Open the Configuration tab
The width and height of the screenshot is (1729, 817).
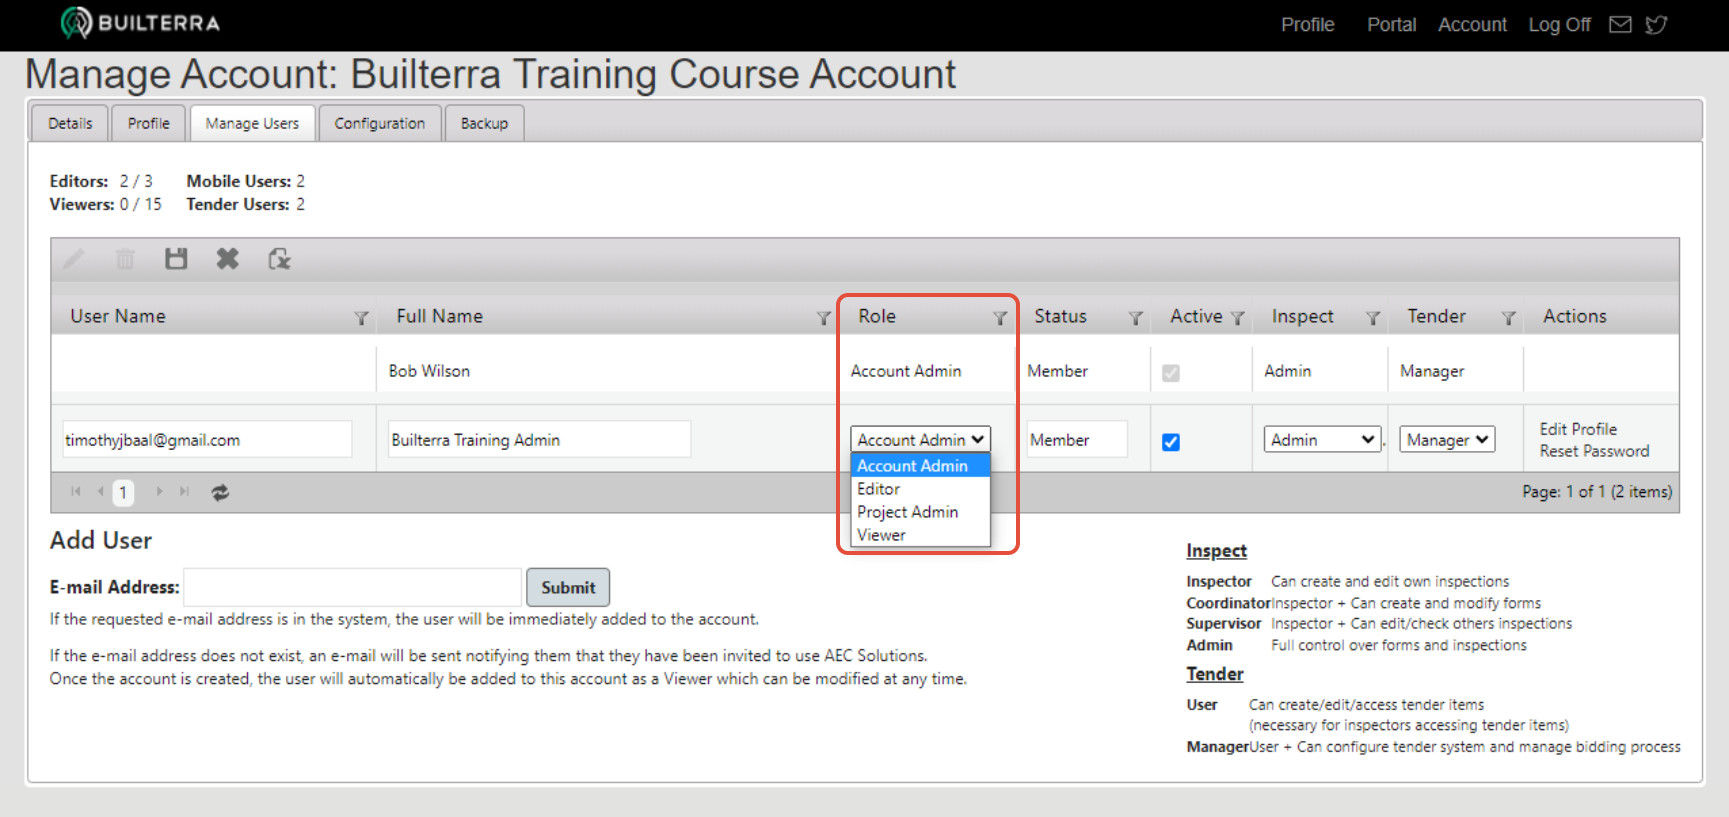coord(380,123)
